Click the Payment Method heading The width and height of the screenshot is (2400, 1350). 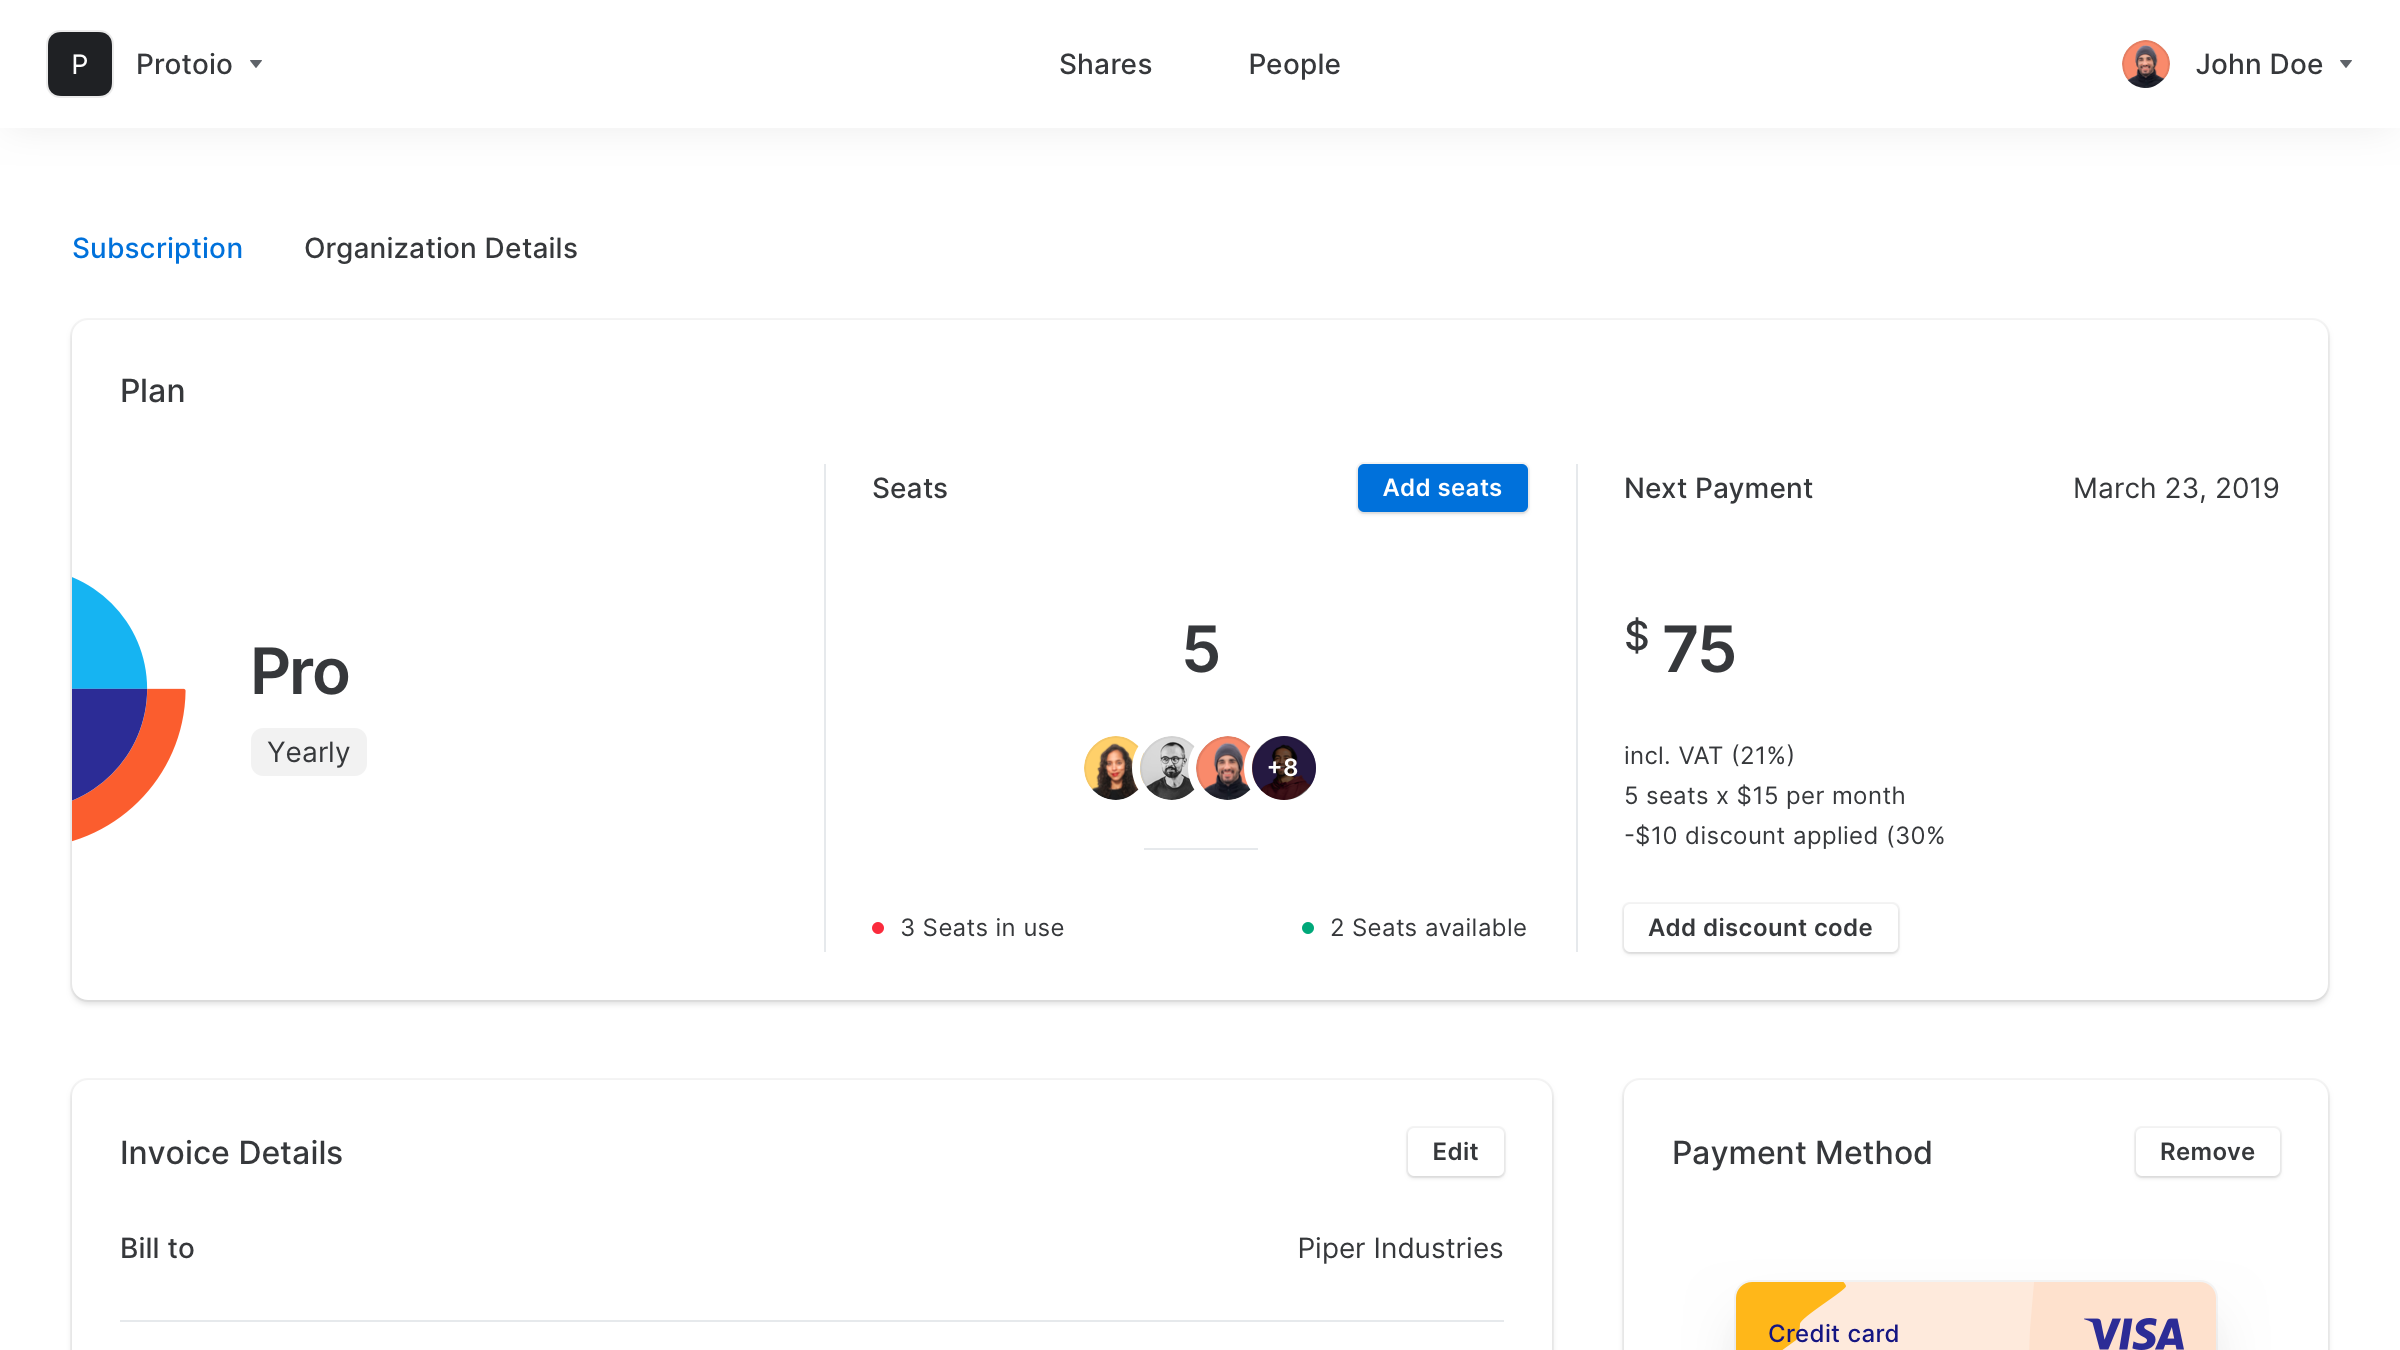tap(1802, 1152)
